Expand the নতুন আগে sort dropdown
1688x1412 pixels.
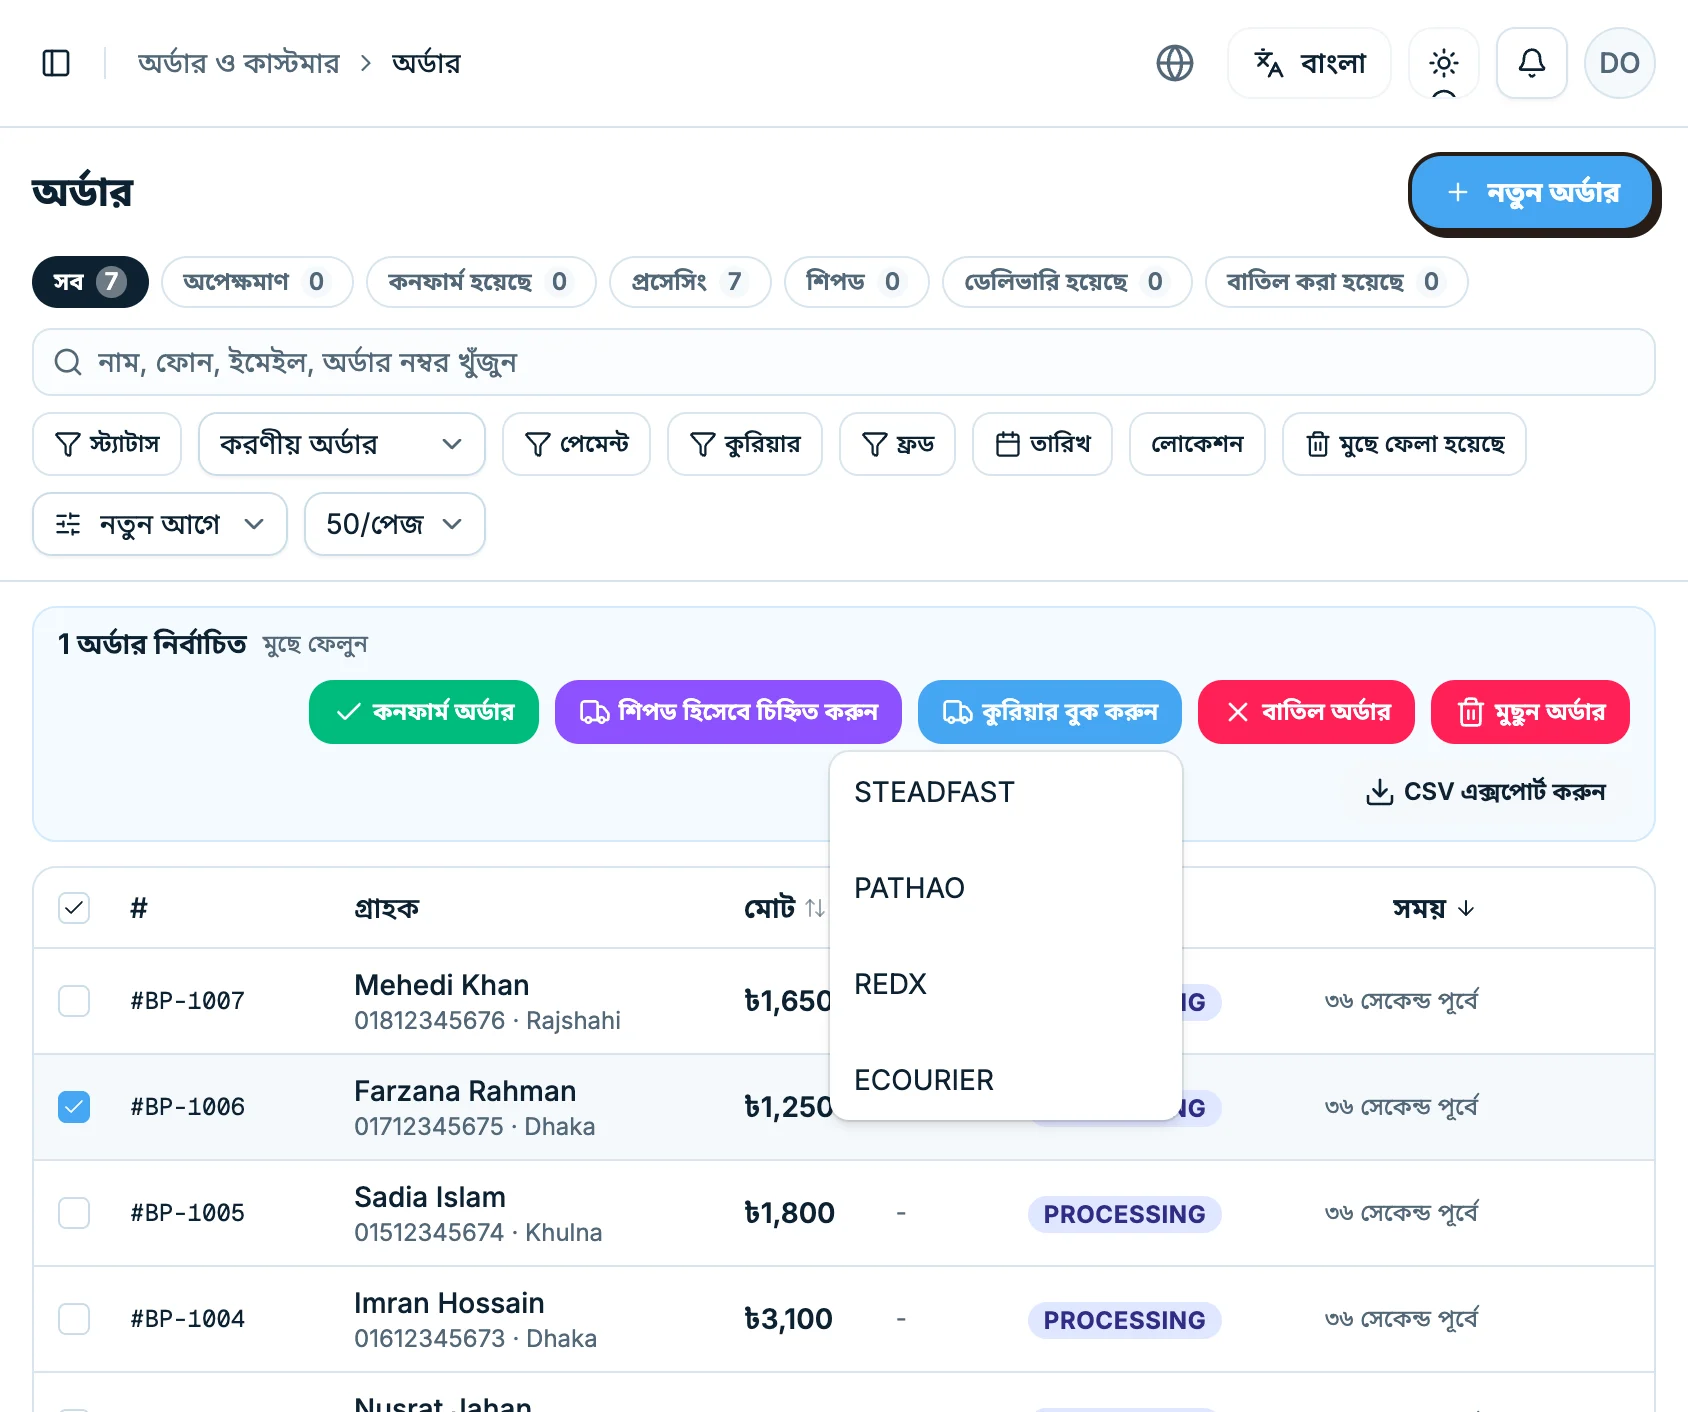160,524
